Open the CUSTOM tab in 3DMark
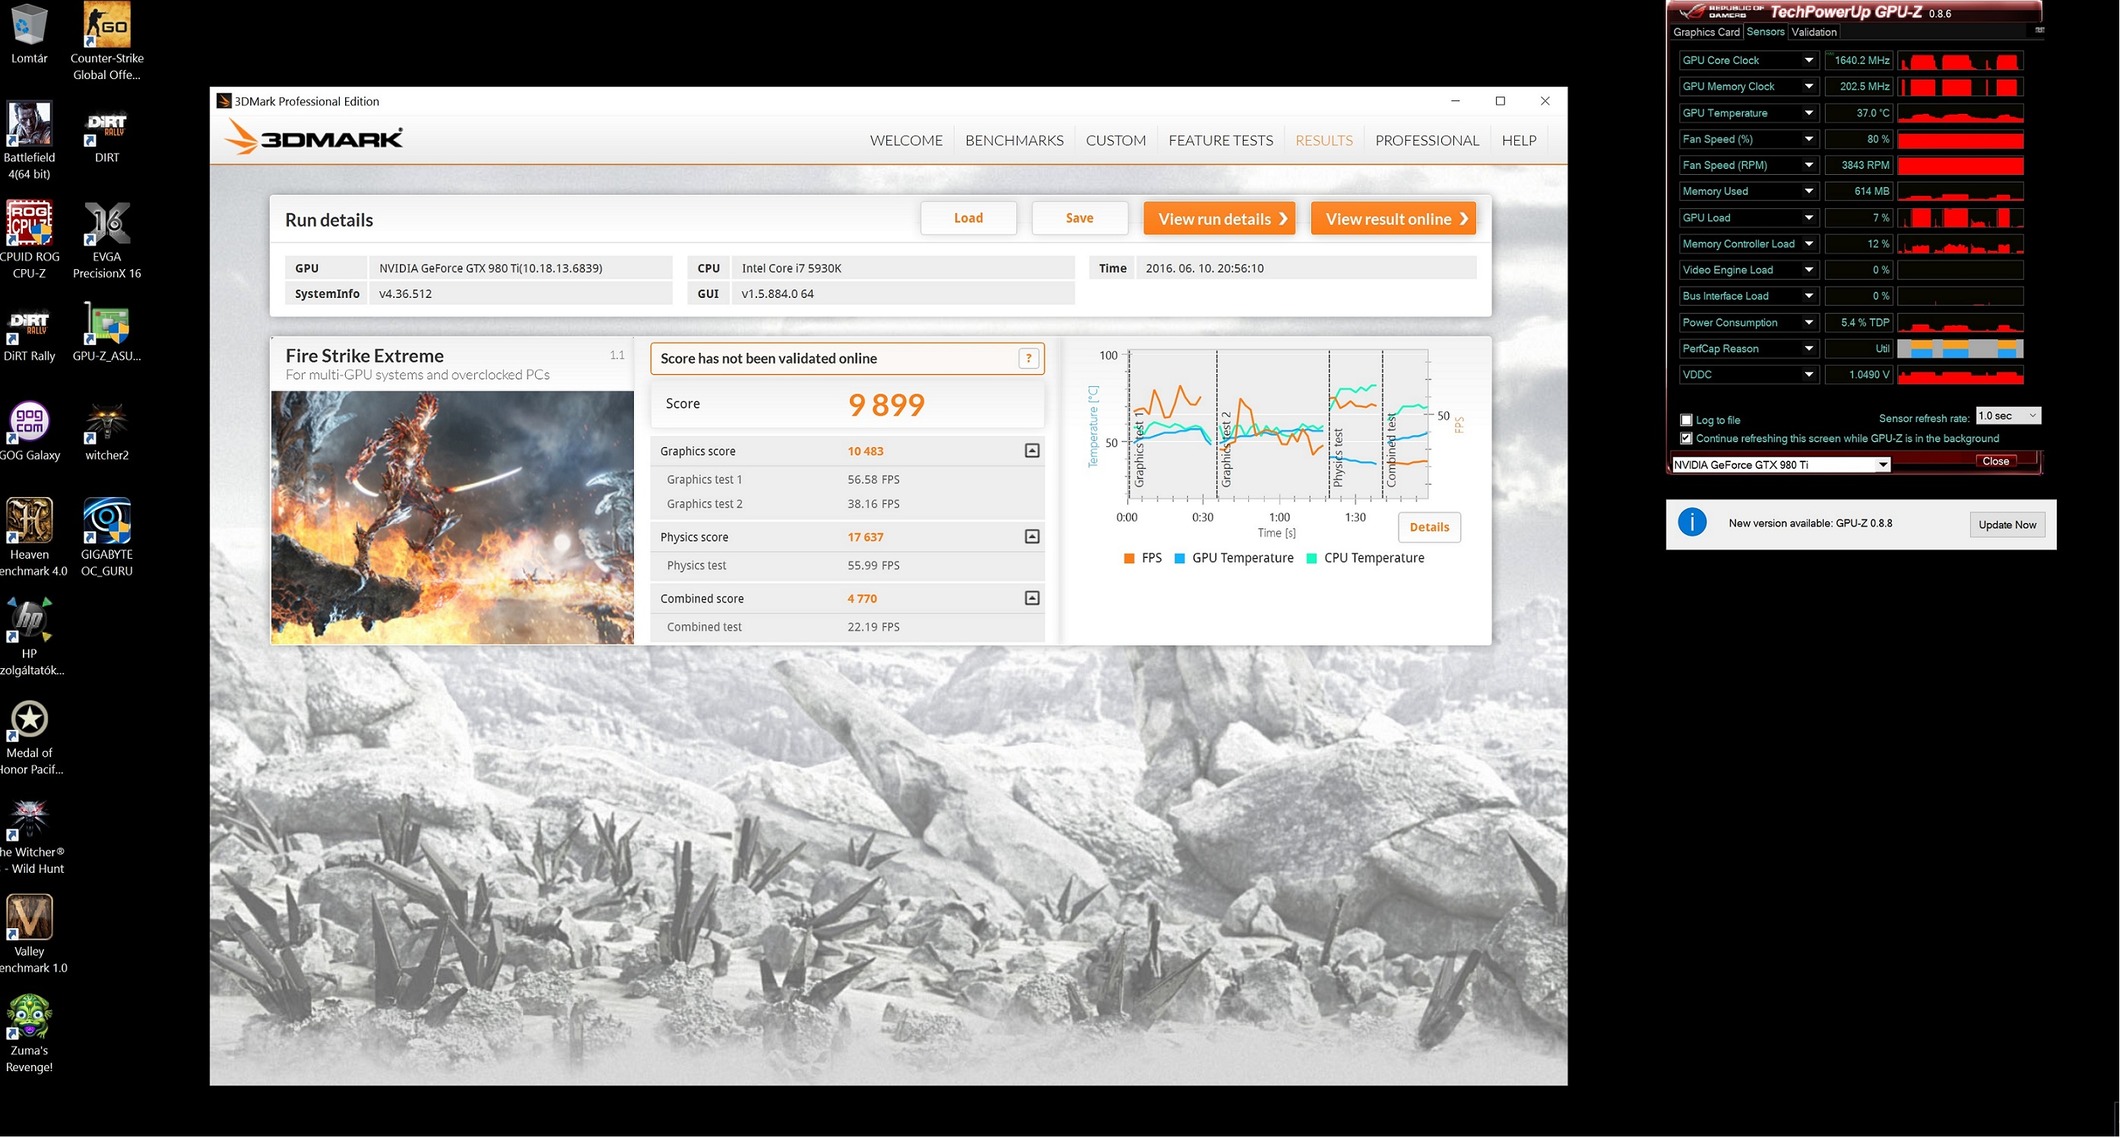Image resolution: width=2120 pixels, height=1138 pixels. [1116, 140]
